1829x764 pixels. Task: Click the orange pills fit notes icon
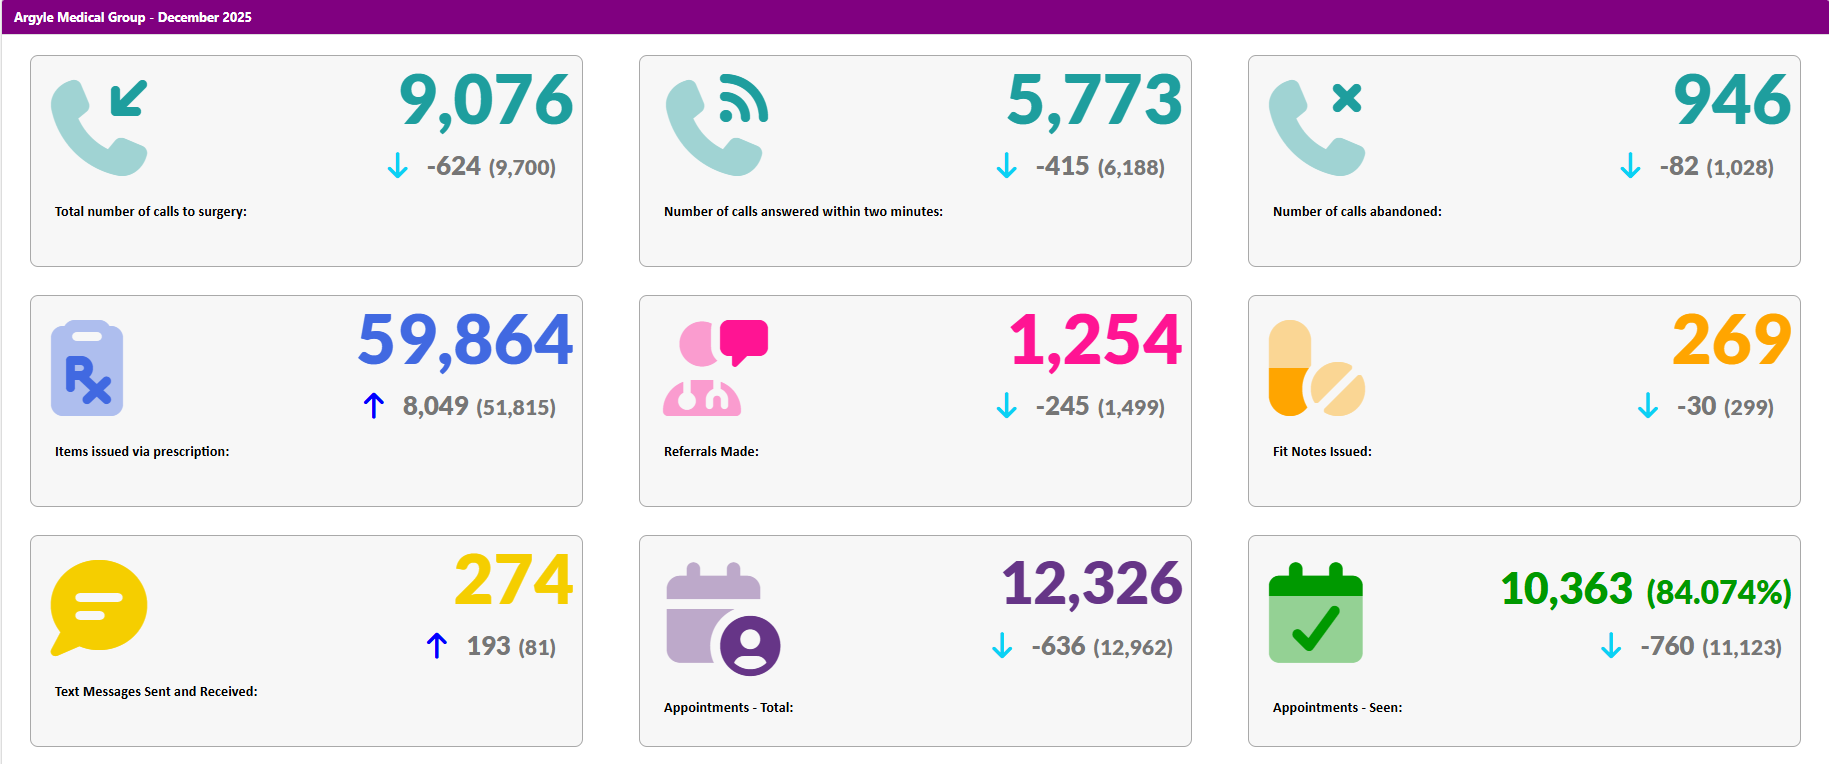tap(1316, 368)
